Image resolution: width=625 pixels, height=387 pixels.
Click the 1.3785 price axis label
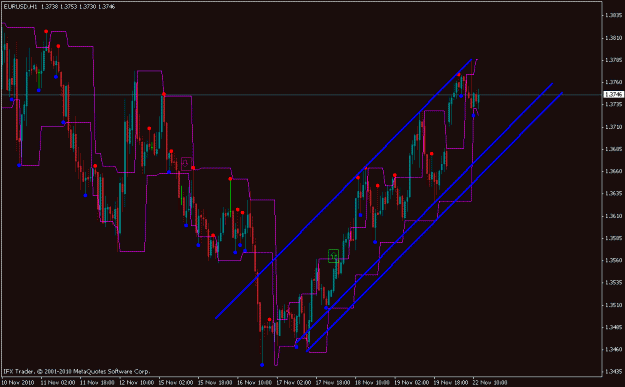click(x=613, y=60)
